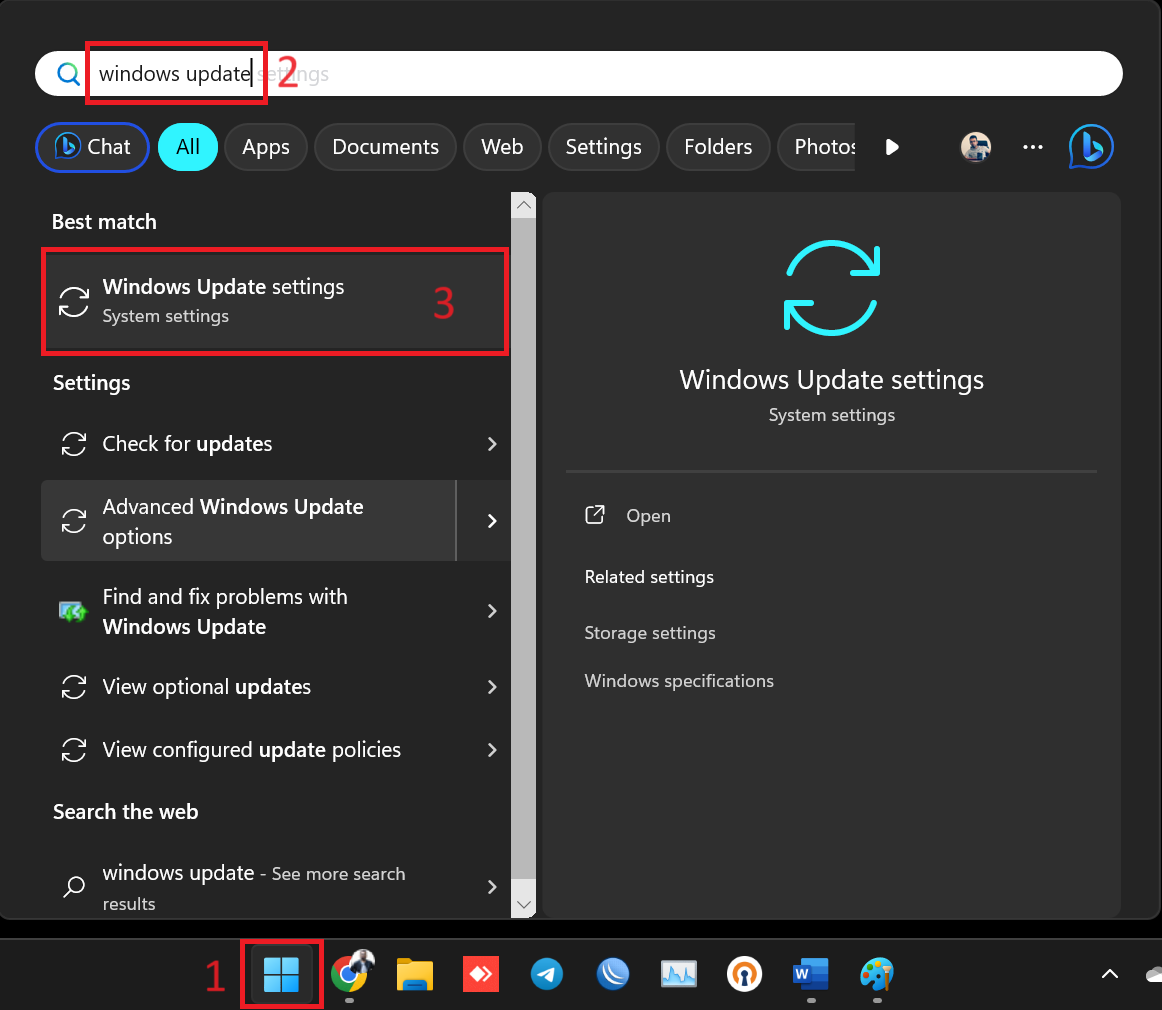The image size is (1162, 1010).
Task: Open the performance monitor chart app in taskbar
Action: pyautogui.click(x=679, y=974)
